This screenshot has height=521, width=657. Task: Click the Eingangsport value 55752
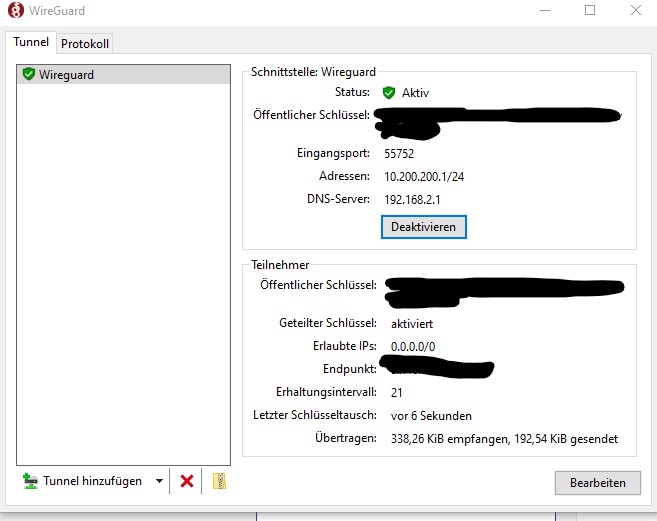(x=399, y=154)
